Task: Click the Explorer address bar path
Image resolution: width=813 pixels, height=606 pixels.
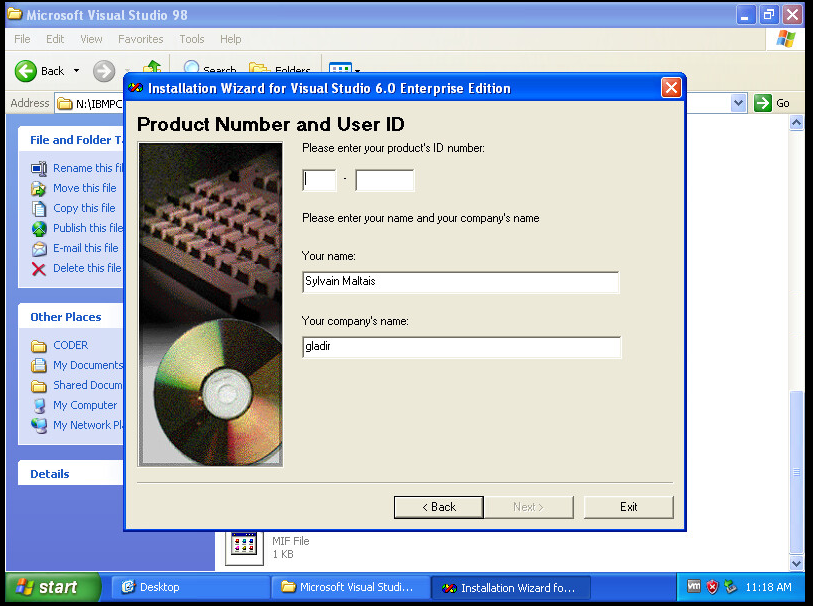Action: (99, 104)
